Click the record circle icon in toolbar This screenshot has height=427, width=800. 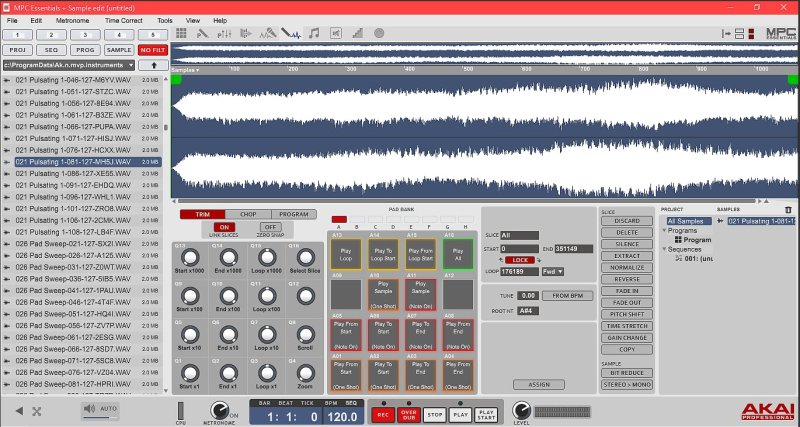coord(379,33)
